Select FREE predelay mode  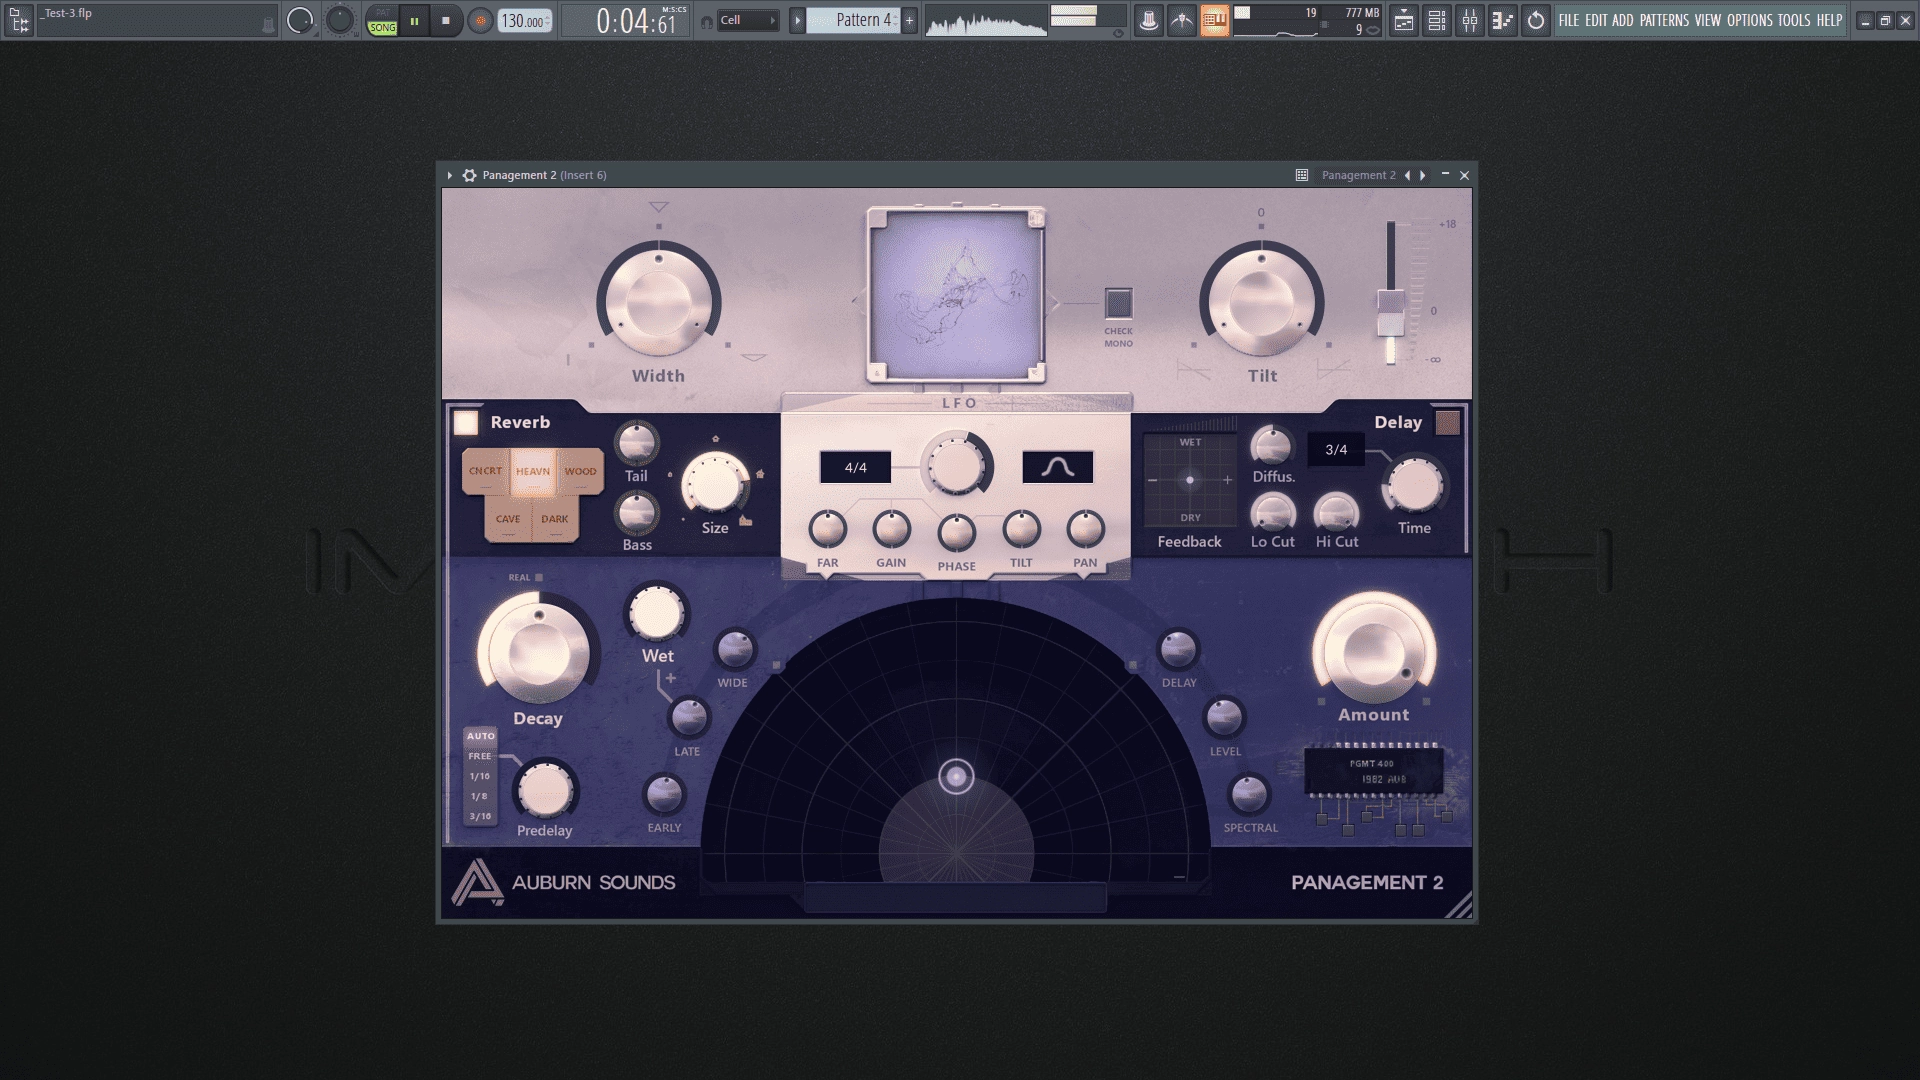click(481, 756)
